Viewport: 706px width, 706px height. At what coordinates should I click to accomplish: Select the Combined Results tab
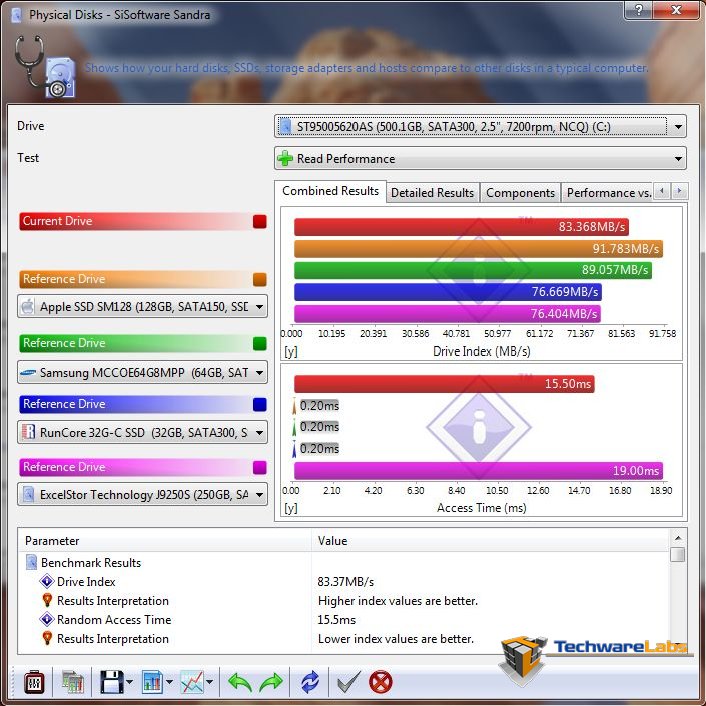pyautogui.click(x=330, y=191)
